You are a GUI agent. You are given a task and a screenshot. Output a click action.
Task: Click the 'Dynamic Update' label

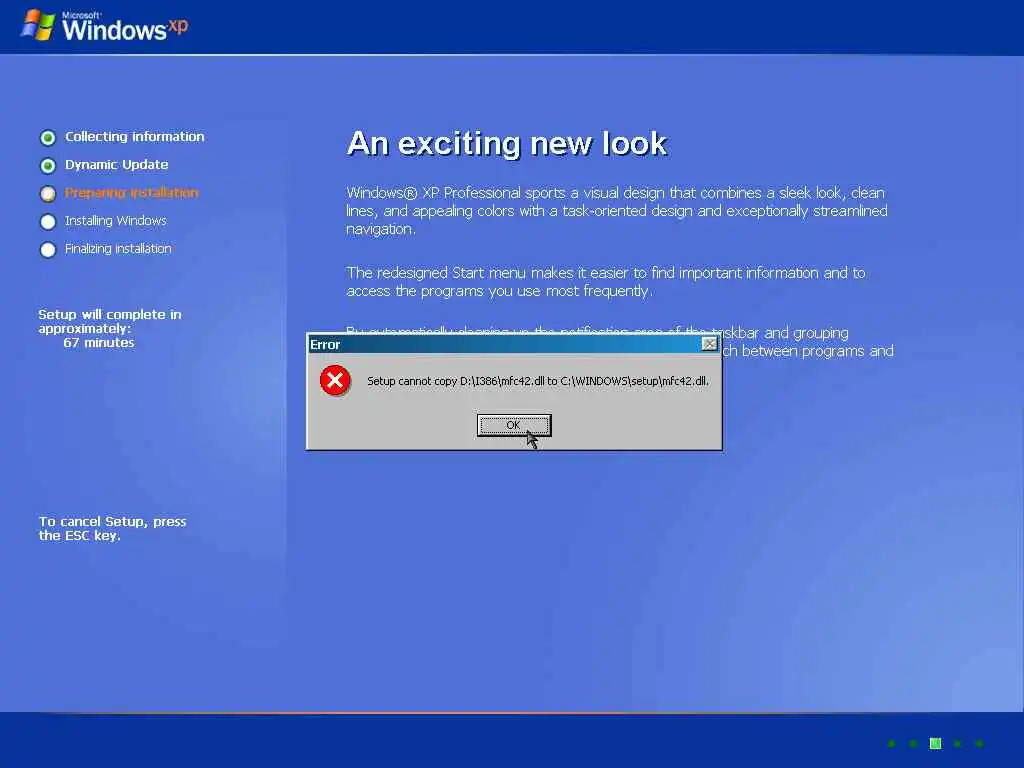tap(116, 165)
